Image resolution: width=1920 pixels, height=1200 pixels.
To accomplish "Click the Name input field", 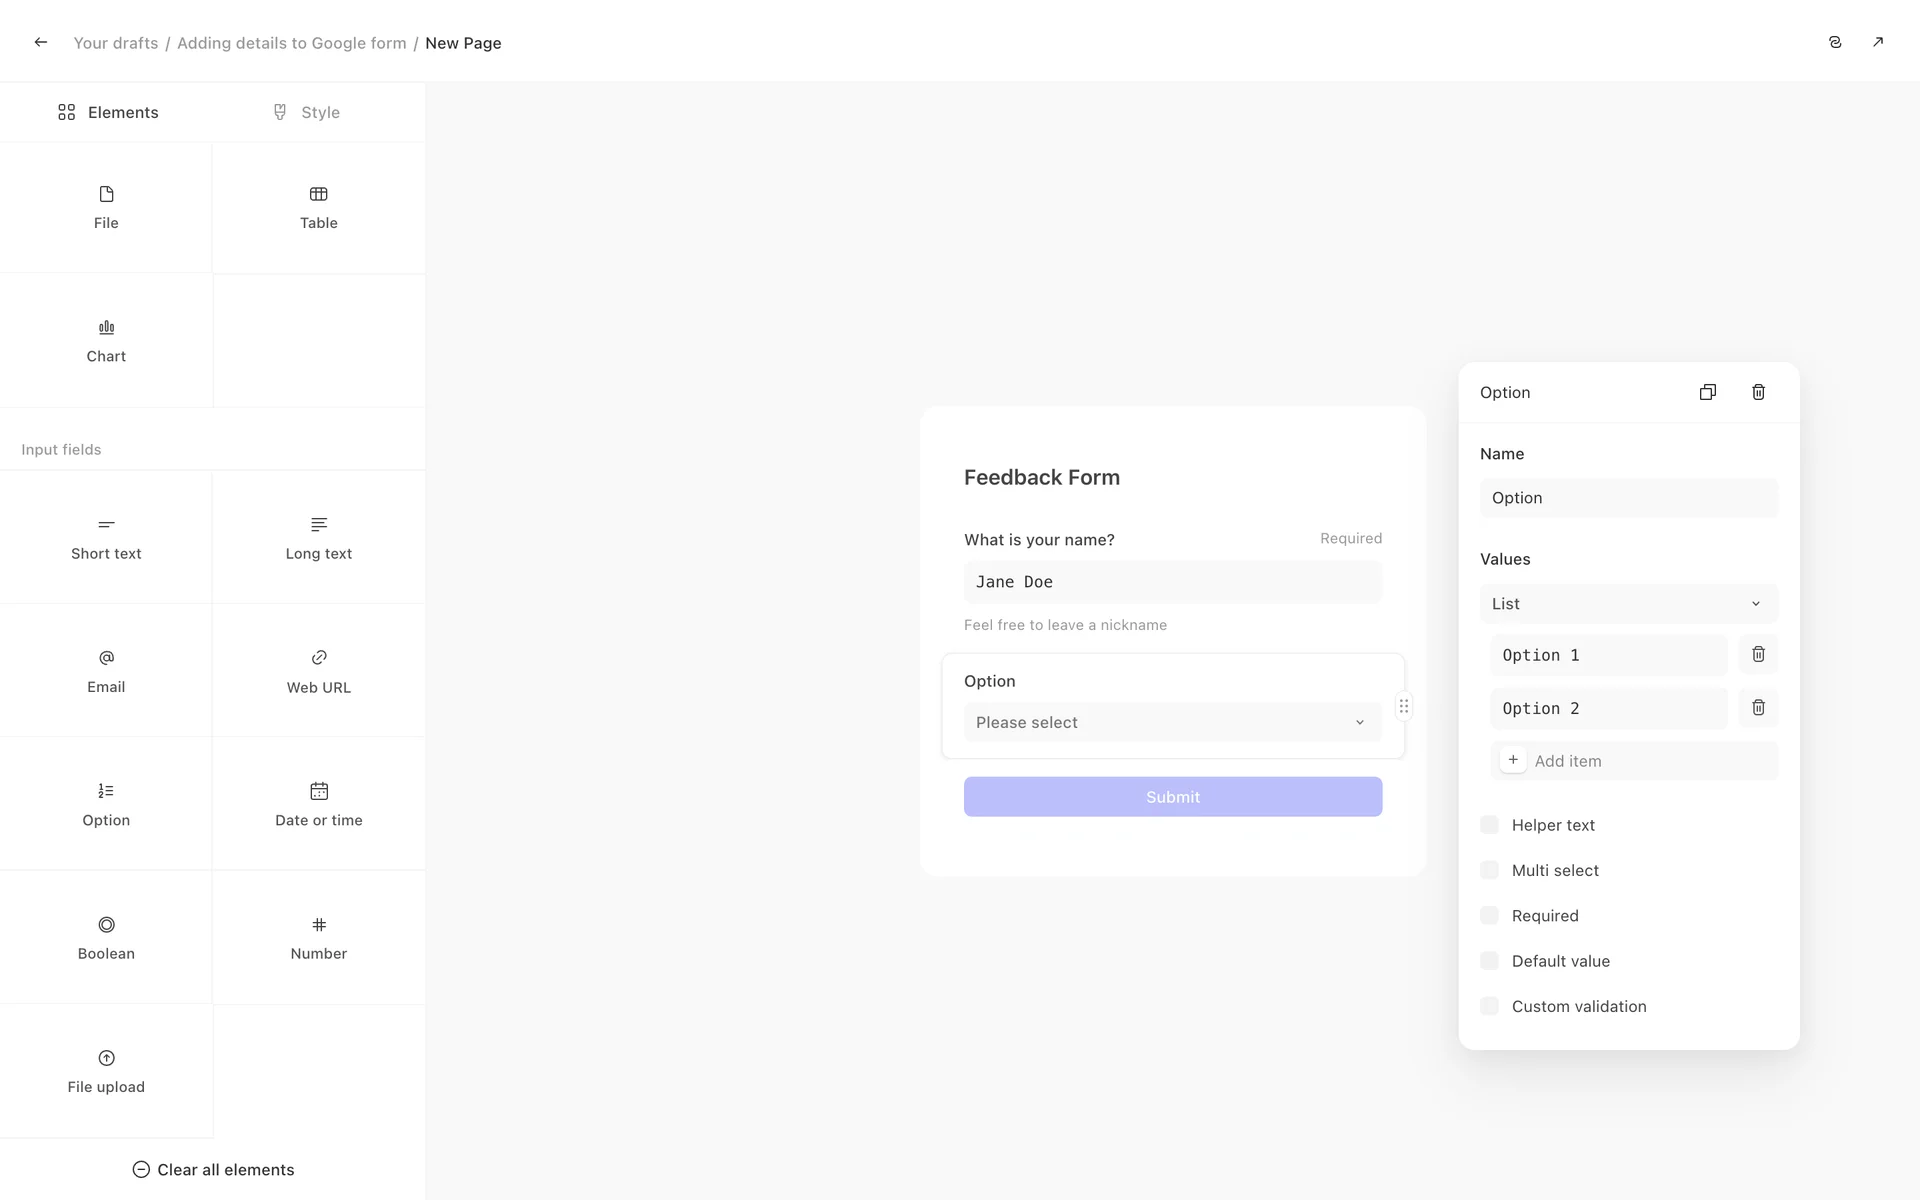I will click(x=1628, y=498).
